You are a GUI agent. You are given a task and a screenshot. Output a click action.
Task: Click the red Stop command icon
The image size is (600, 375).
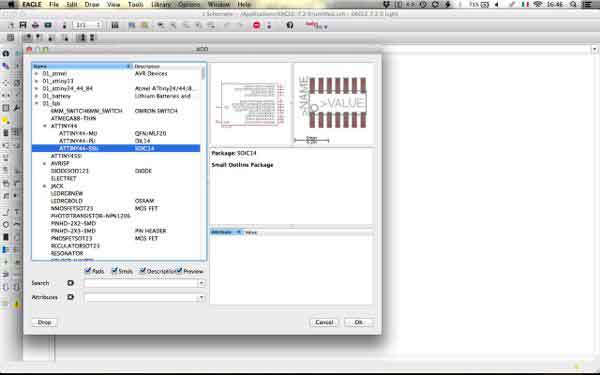point(256,25)
